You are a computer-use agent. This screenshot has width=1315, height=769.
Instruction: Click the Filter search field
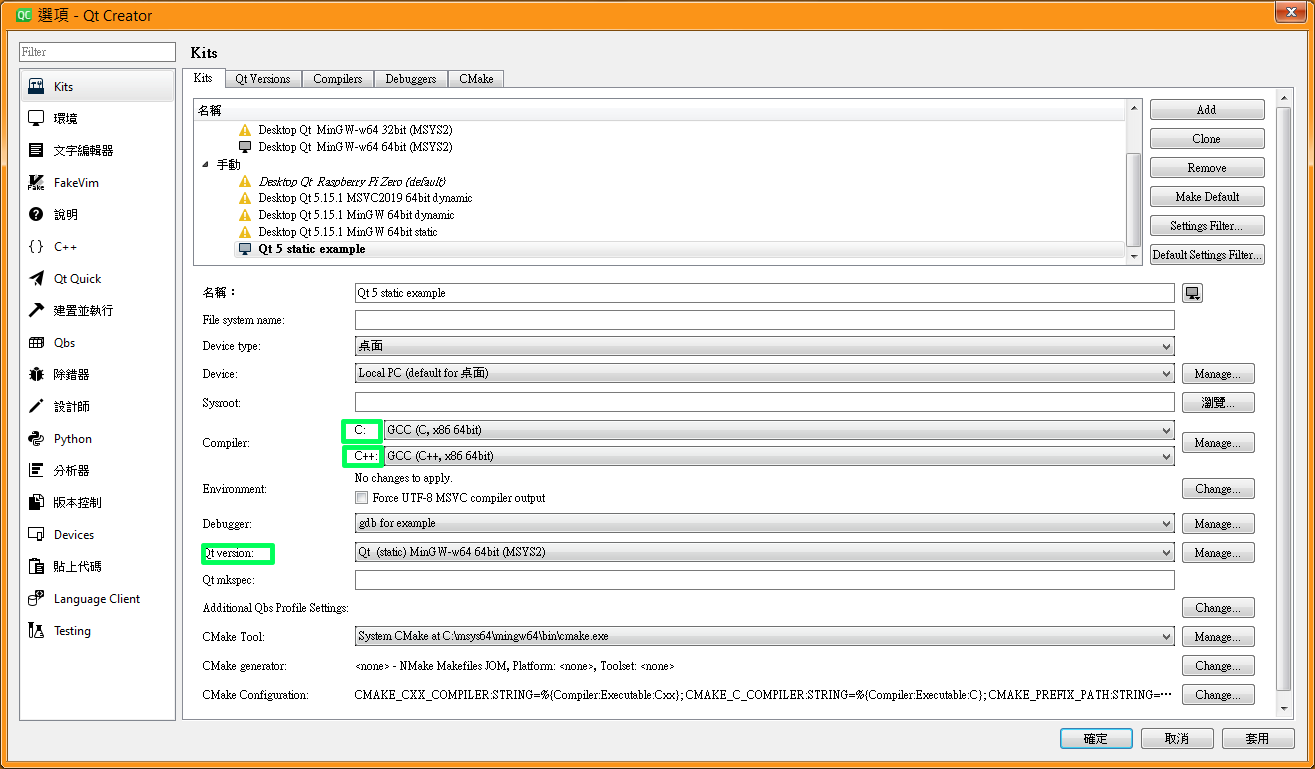click(97, 52)
